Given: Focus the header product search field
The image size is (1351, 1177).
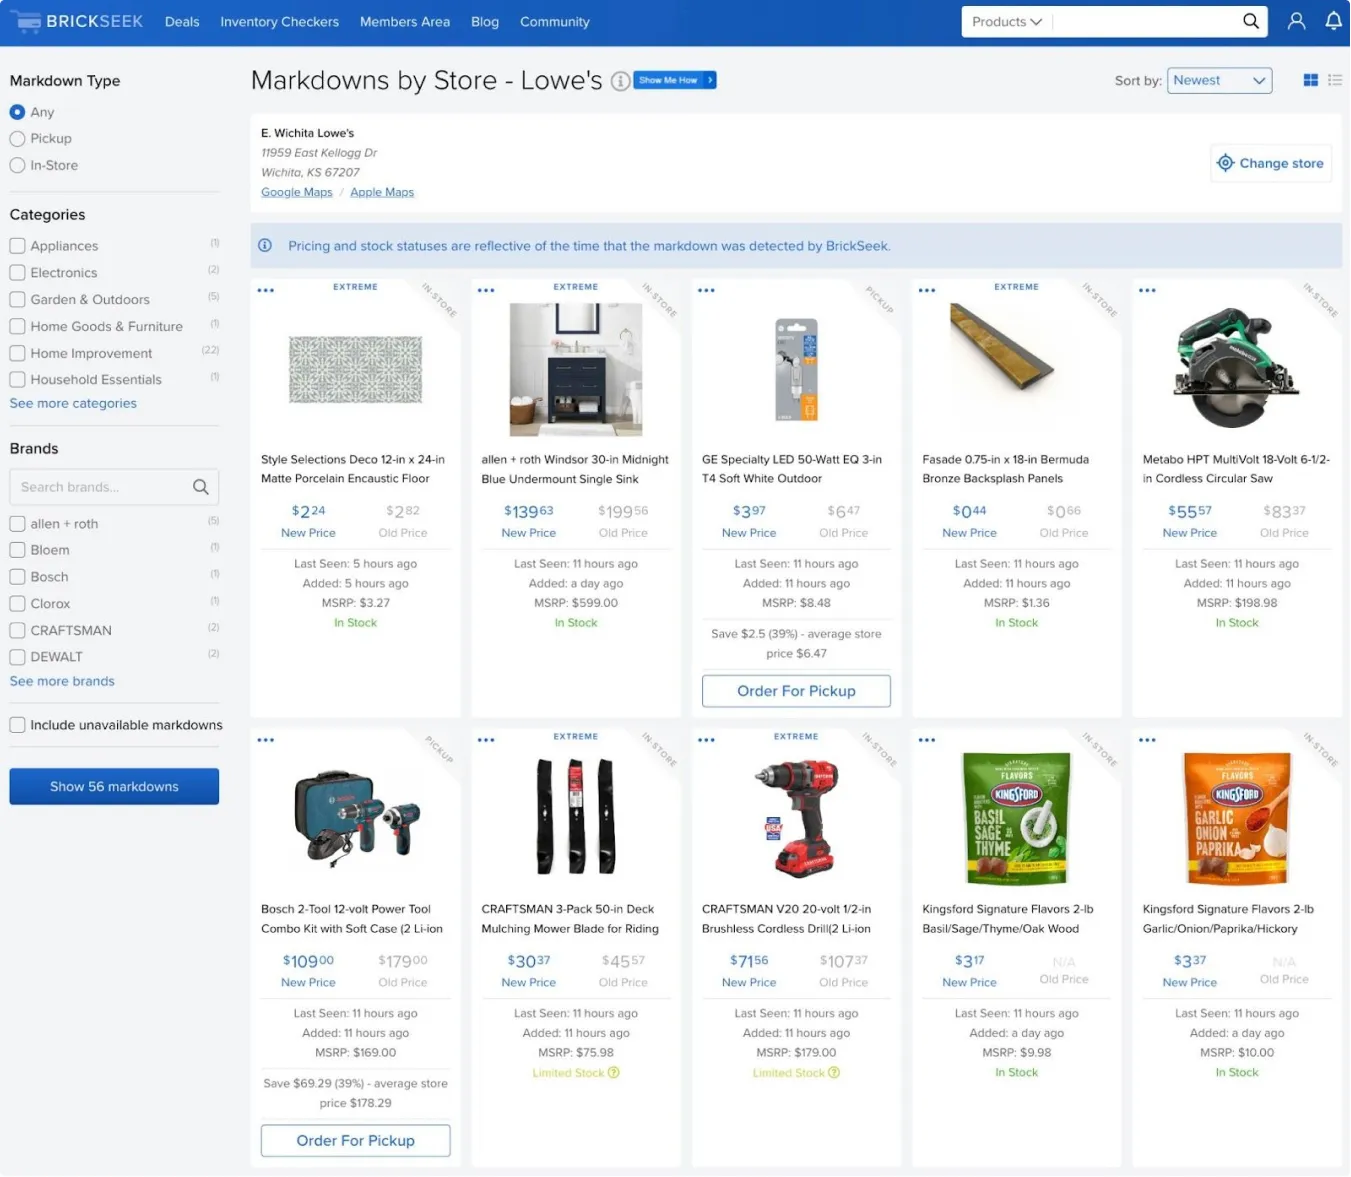Looking at the screenshot, I should (1145, 22).
